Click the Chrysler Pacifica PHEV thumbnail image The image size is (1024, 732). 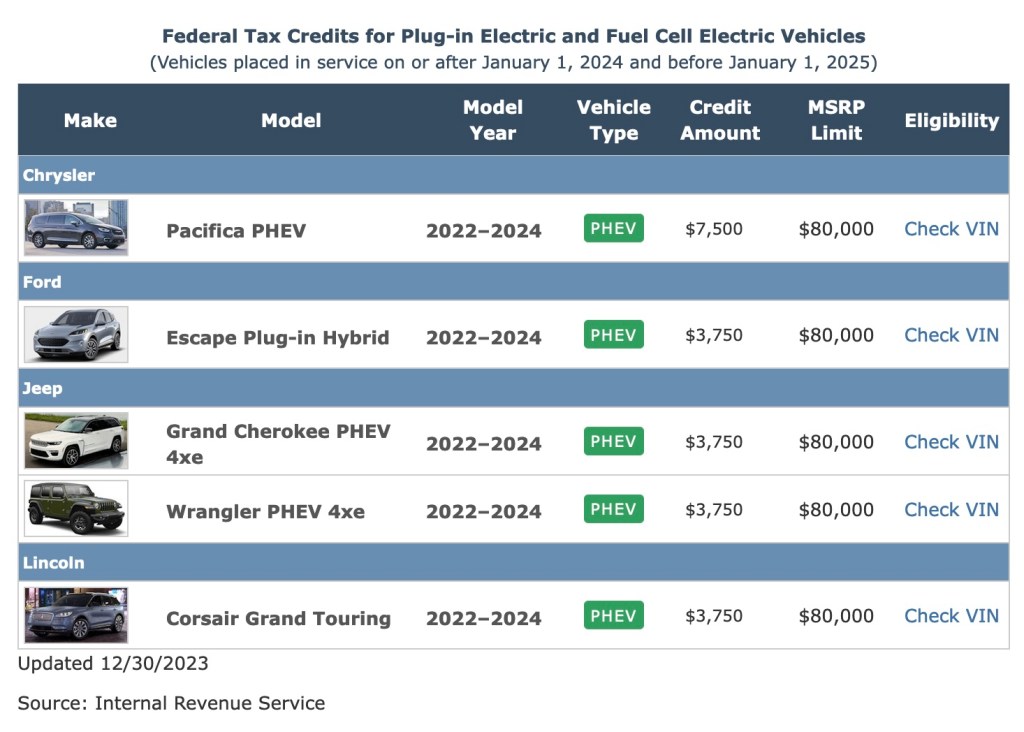click(76, 228)
